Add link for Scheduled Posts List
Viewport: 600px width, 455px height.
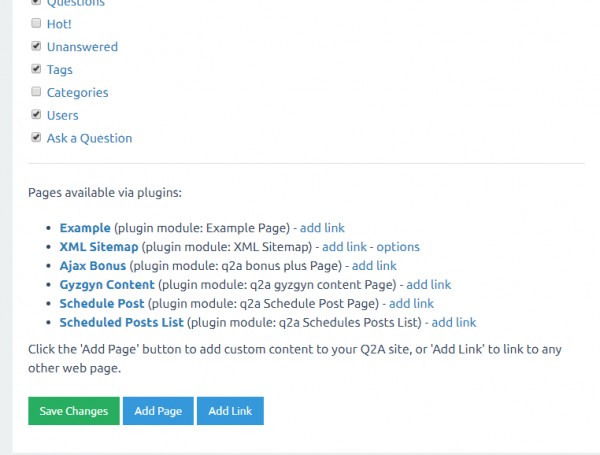[x=452, y=323]
